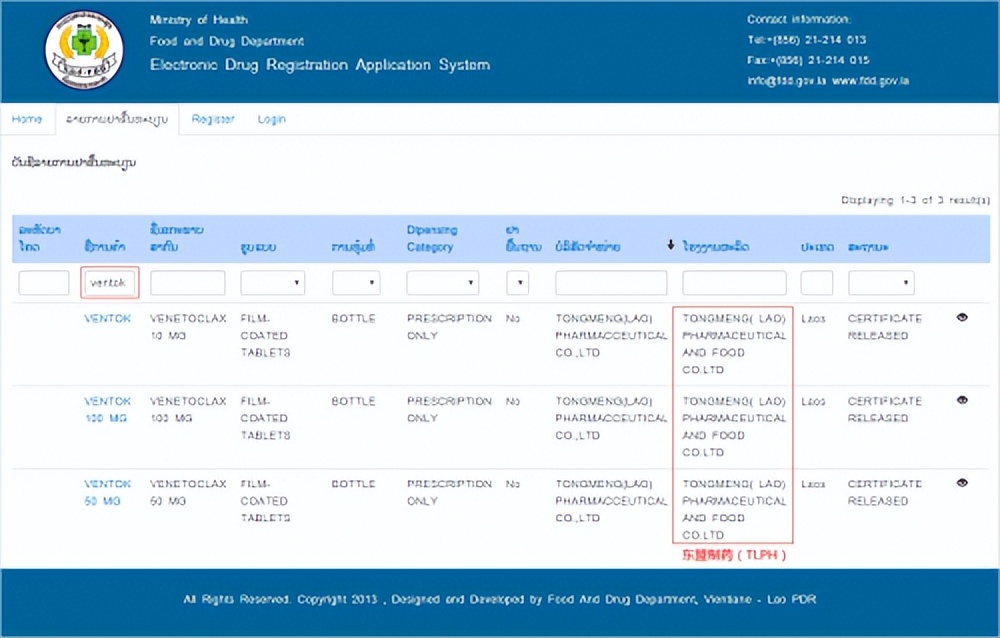Click the generic name filter input
1000x638 pixels.
coord(187,283)
